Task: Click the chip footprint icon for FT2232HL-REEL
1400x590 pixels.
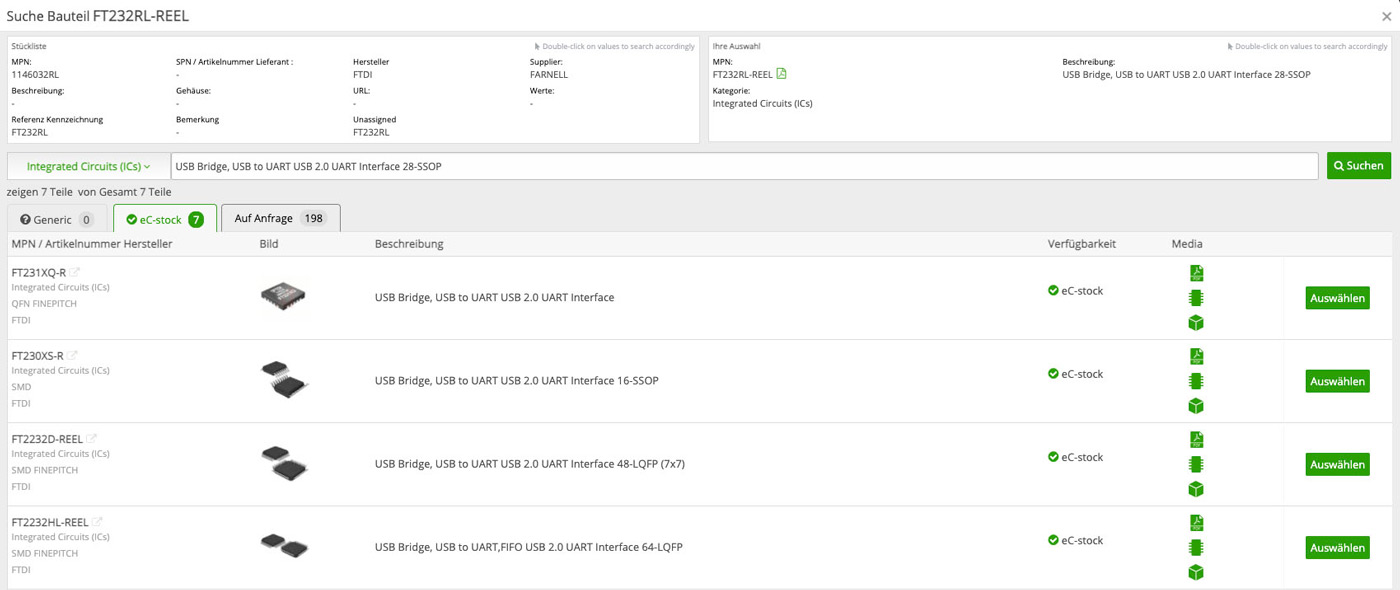Action: (1196, 547)
